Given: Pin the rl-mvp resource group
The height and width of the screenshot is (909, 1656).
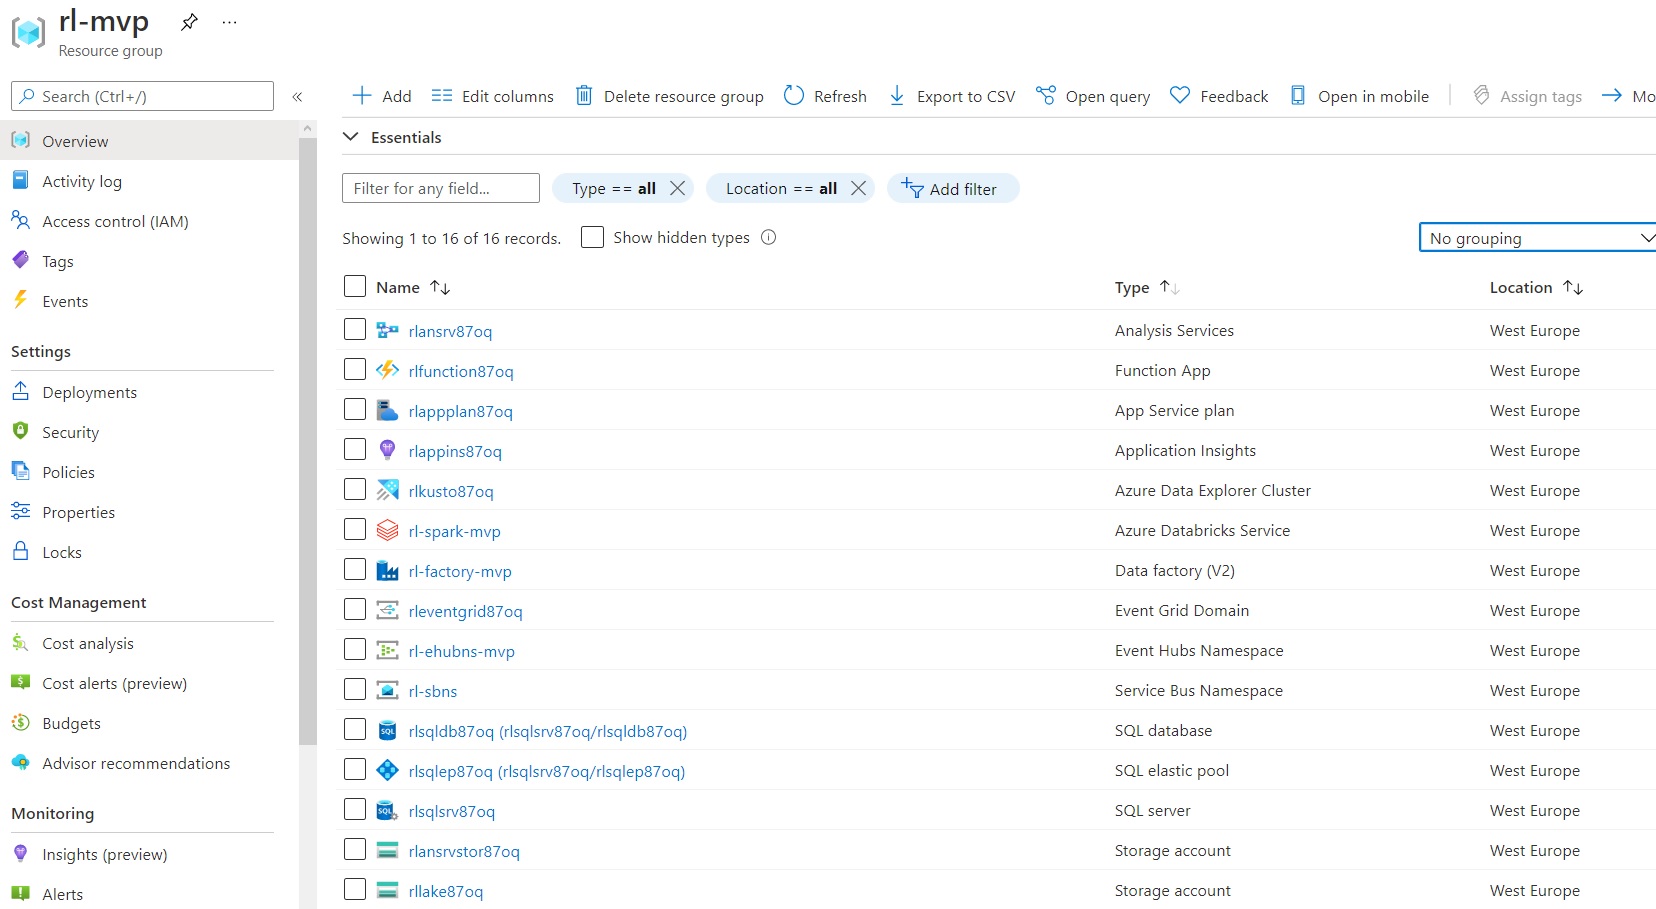Looking at the screenshot, I should [x=189, y=21].
